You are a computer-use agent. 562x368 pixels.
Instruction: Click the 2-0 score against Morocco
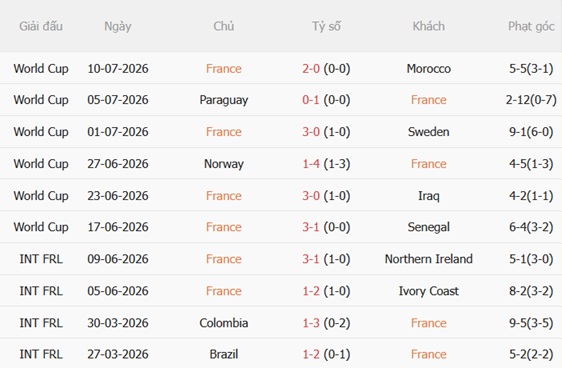click(311, 68)
